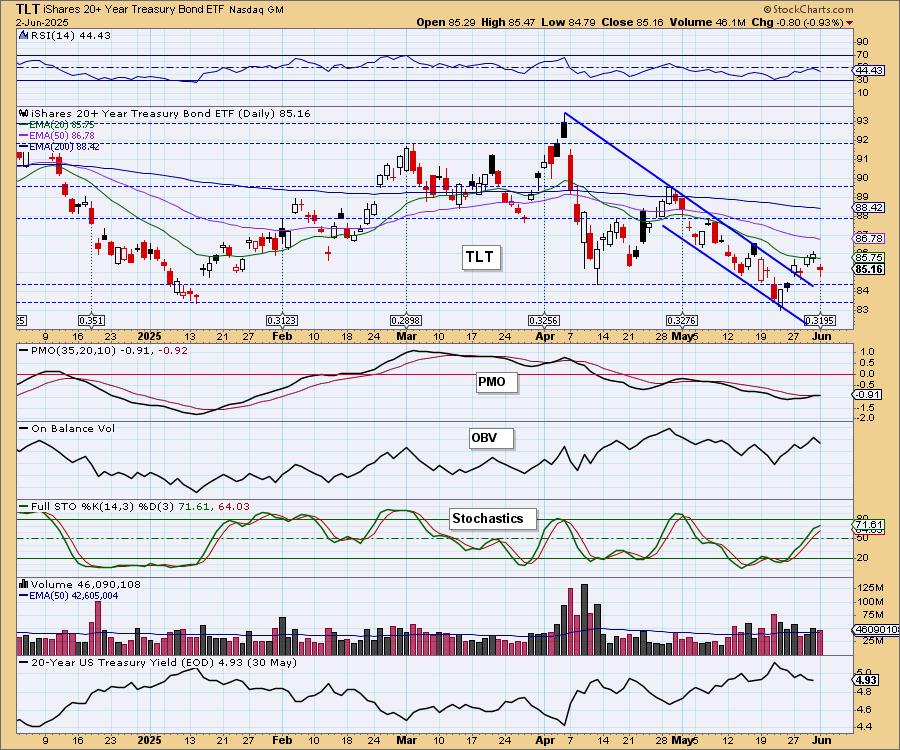Click the green line marker for EMA(20) 85.75

coord(24,125)
